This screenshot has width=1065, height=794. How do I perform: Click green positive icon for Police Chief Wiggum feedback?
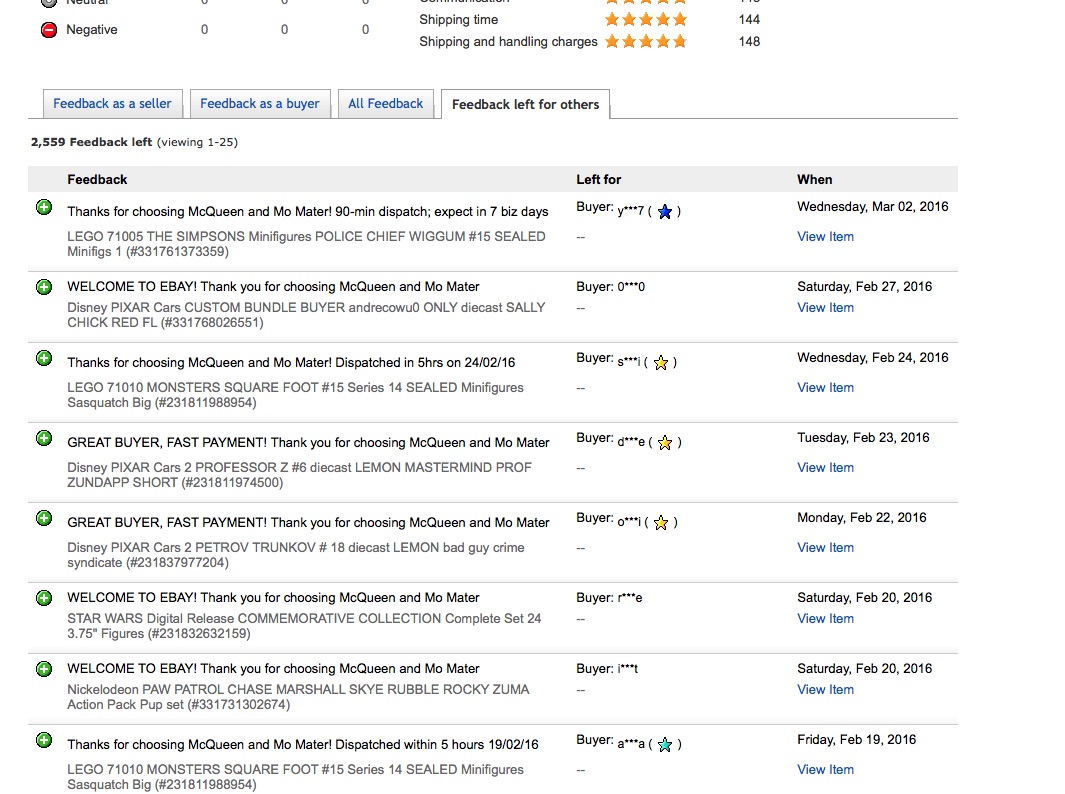pyautogui.click(x=44, y=207)
